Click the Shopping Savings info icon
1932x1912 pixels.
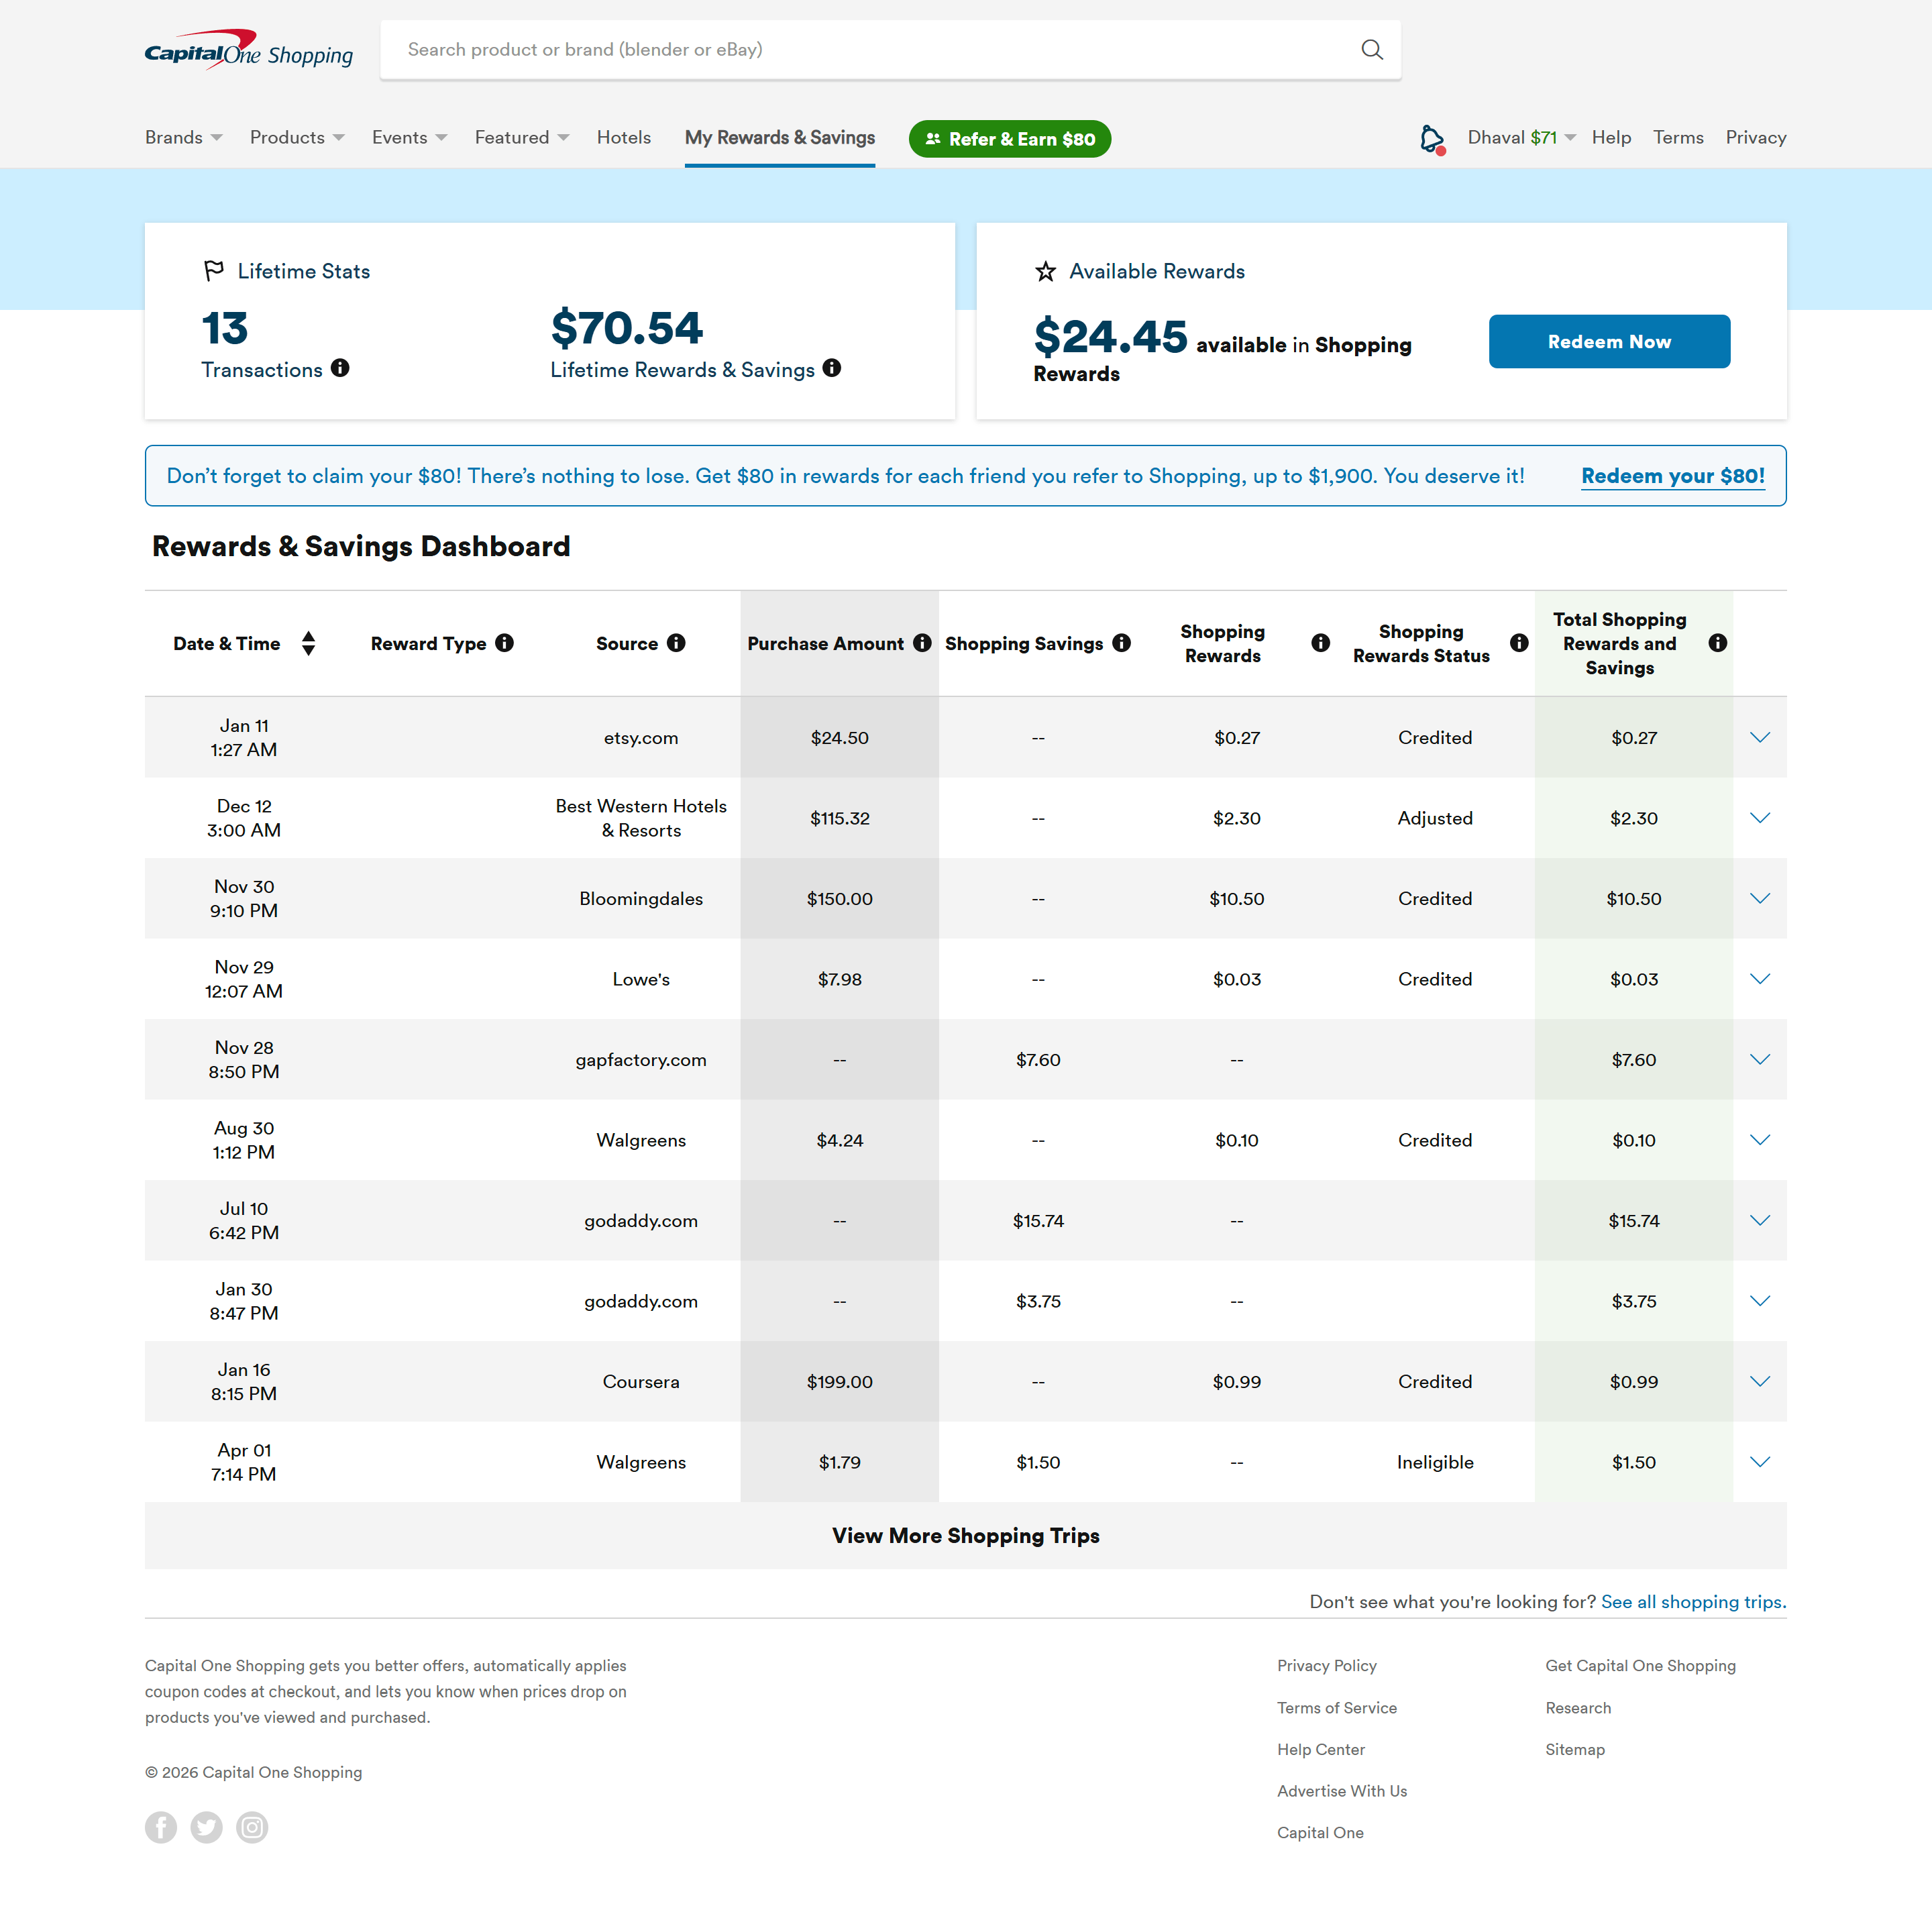[x=1122, y=643]
